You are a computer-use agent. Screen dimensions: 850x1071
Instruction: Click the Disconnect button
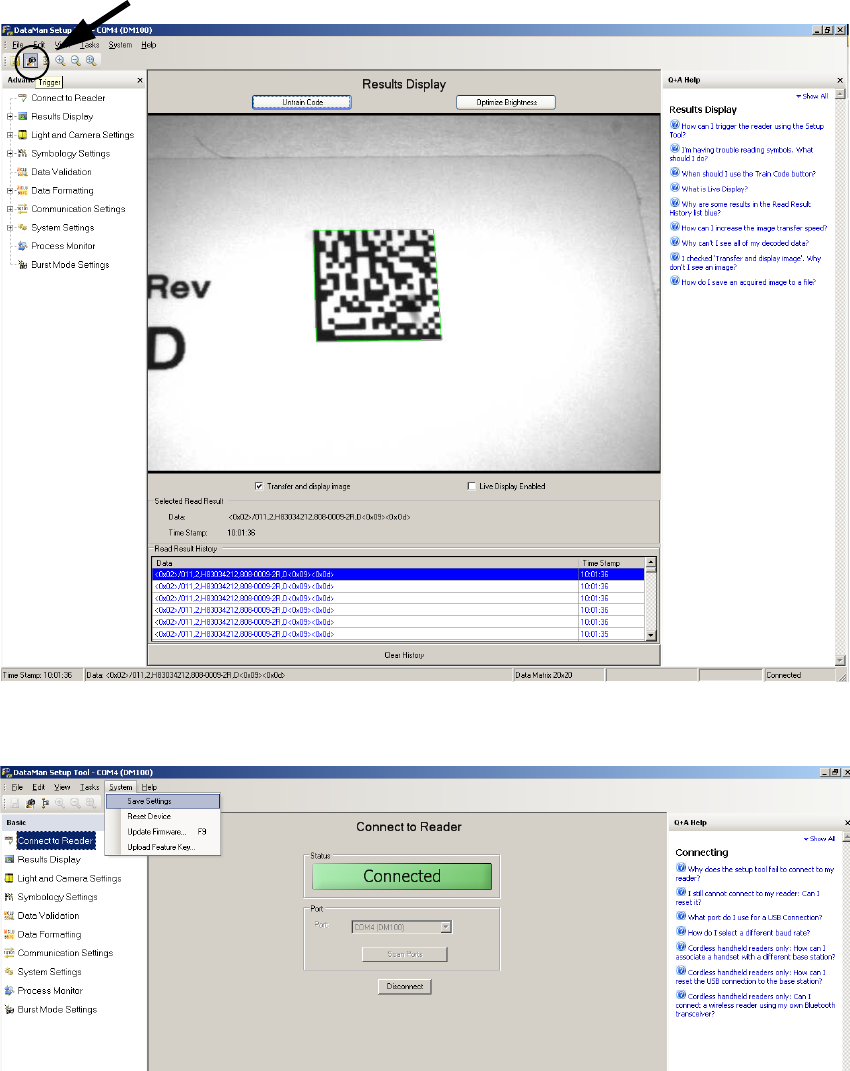[405, 986]
